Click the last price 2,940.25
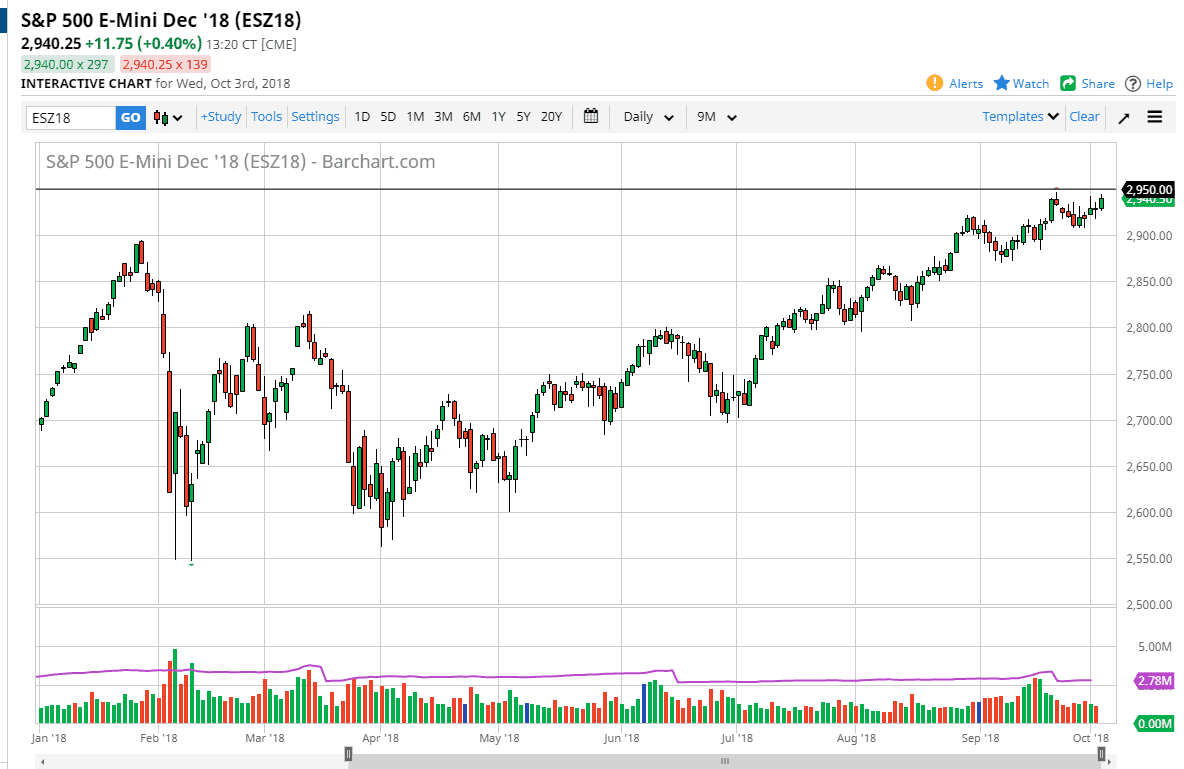Screen dimensions: 1184x769 pos(51,44)
